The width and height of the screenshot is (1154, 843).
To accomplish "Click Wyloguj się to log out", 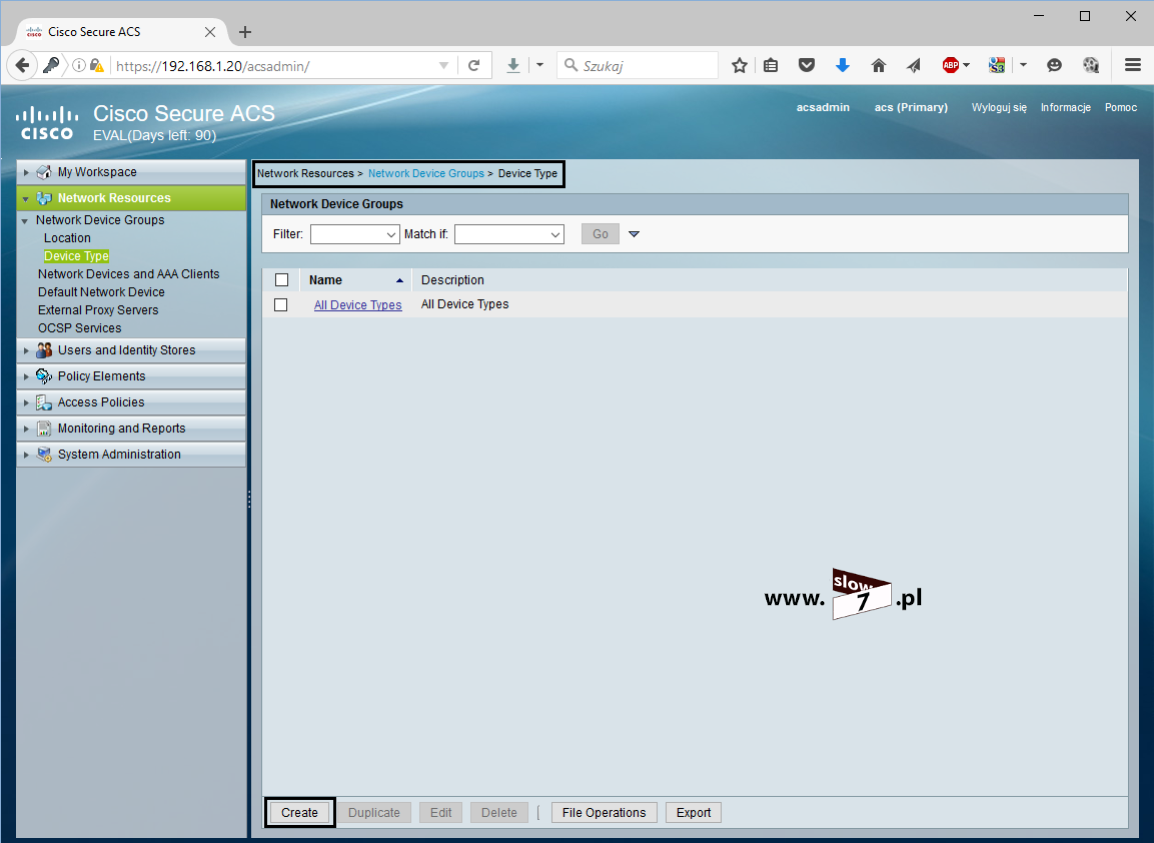I will point(999,107).
